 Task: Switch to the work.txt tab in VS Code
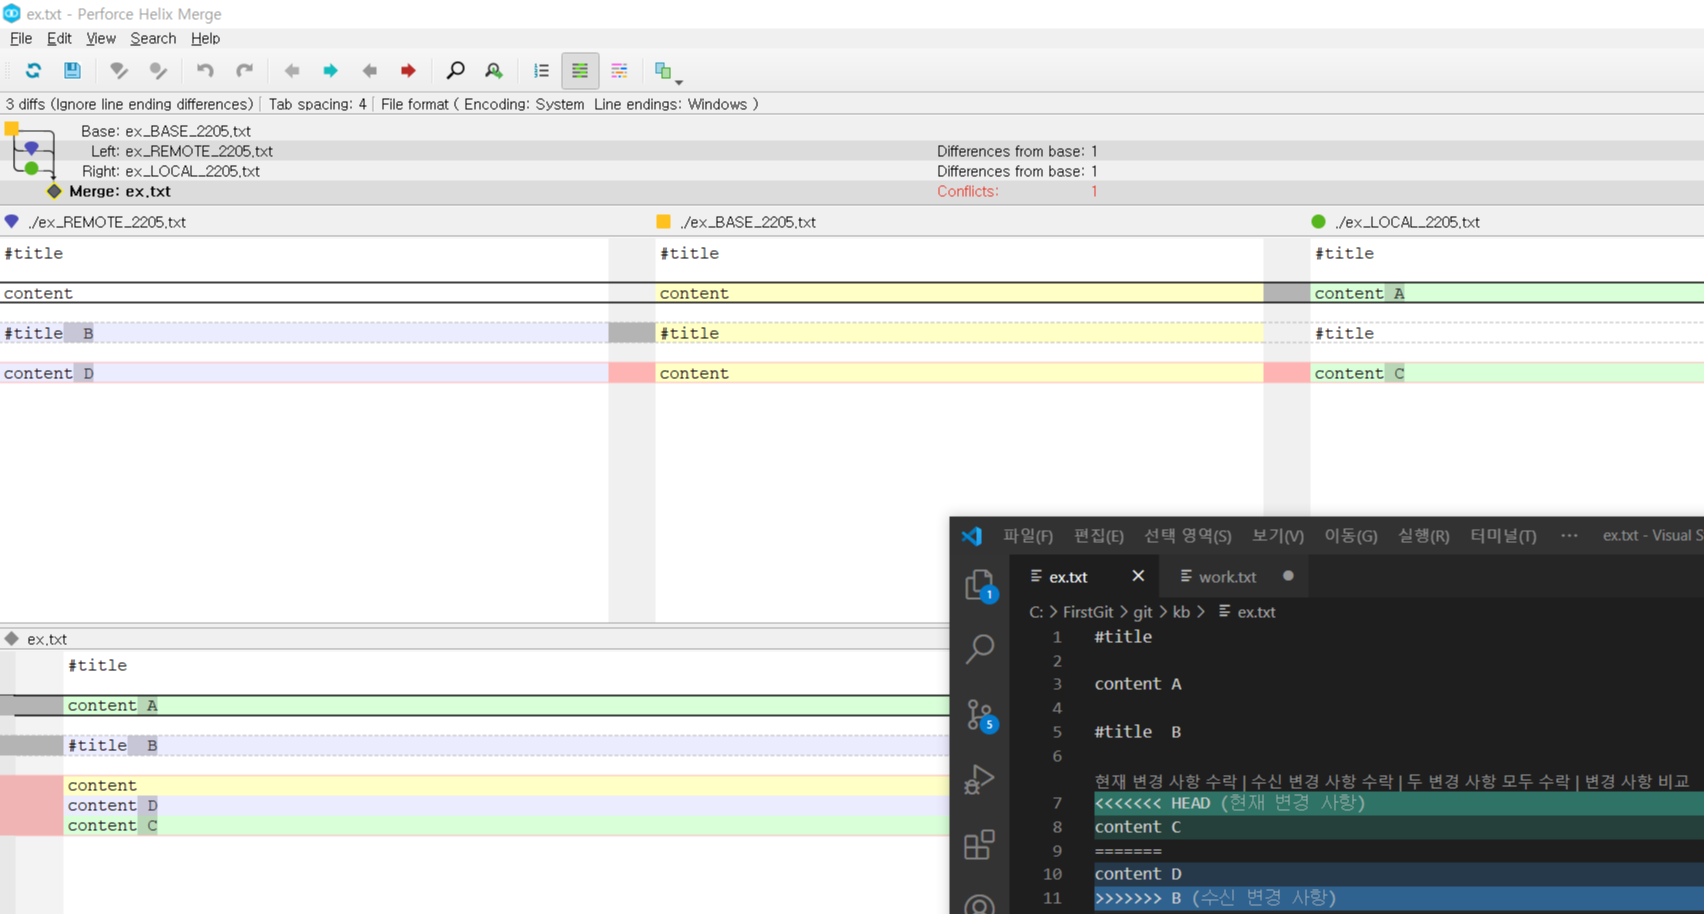(x=1228, y=576)
